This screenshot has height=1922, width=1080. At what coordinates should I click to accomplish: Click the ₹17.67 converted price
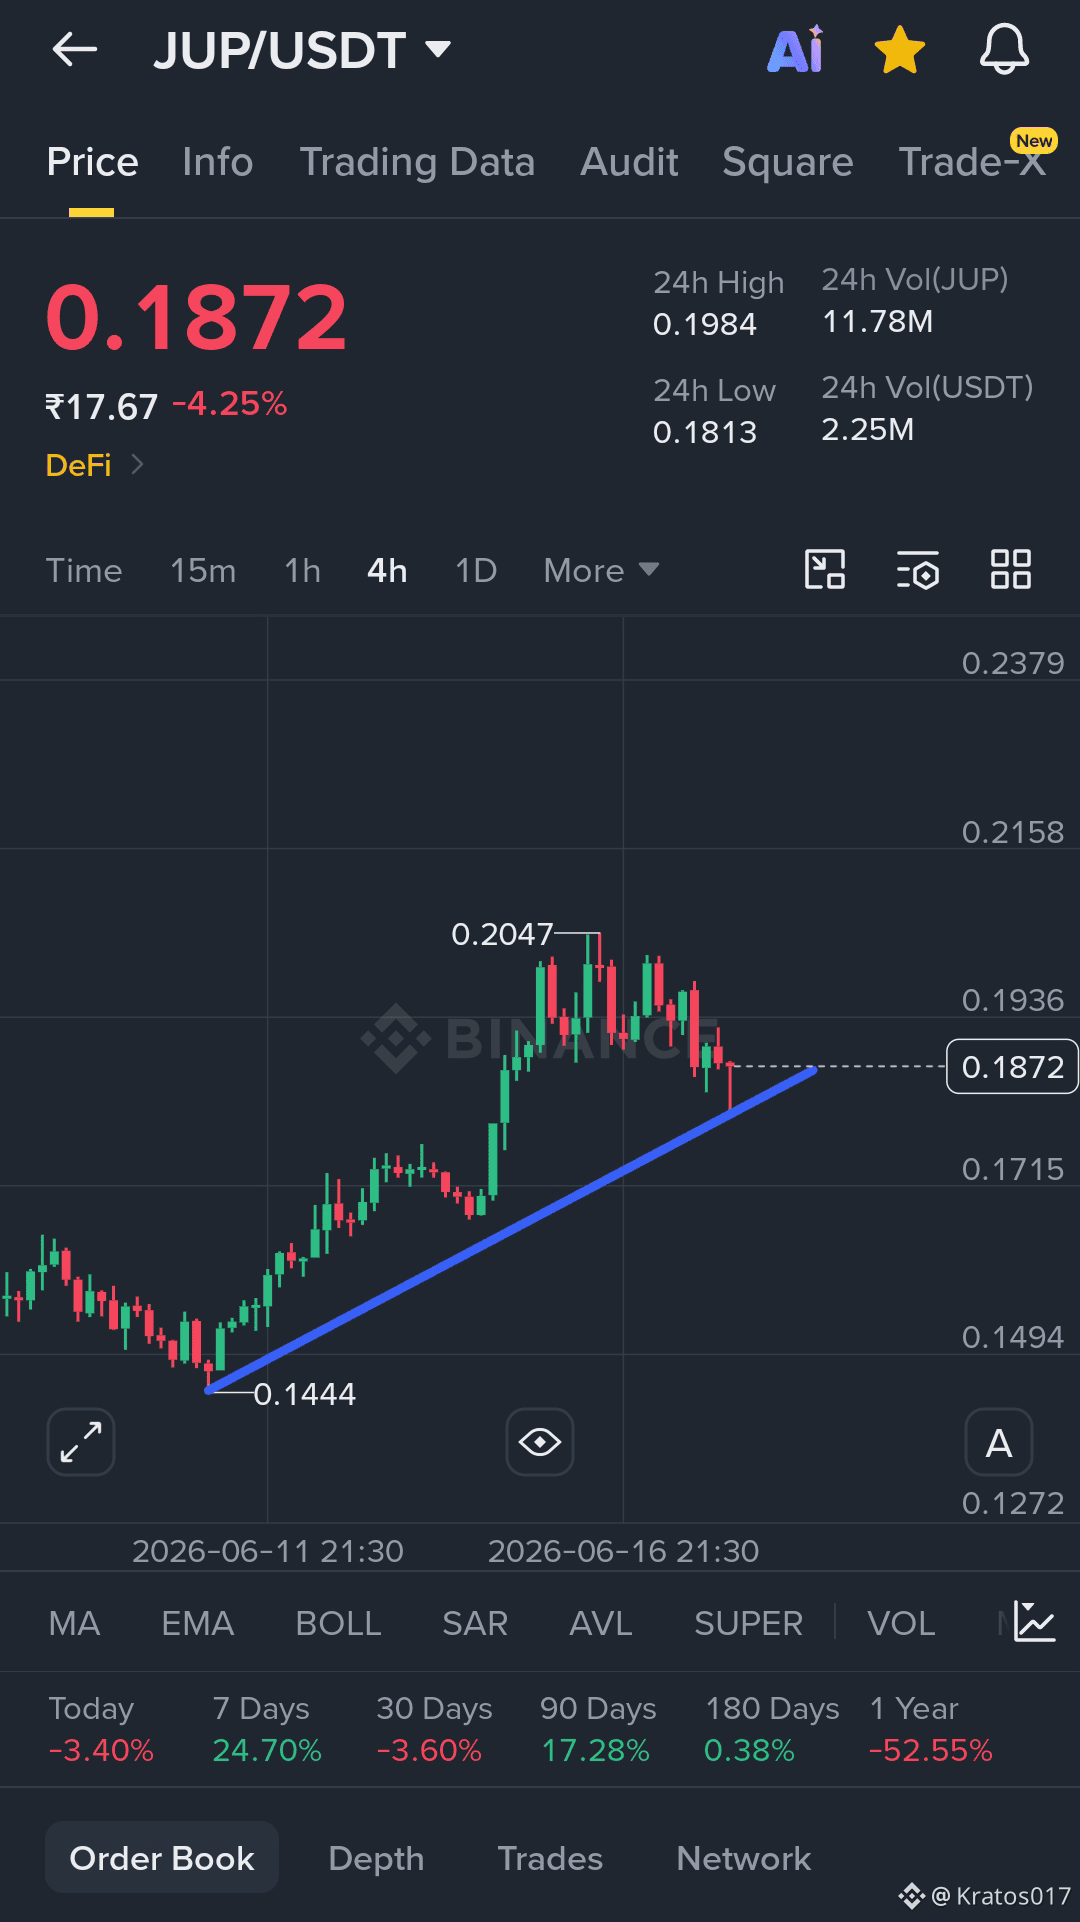101,406
